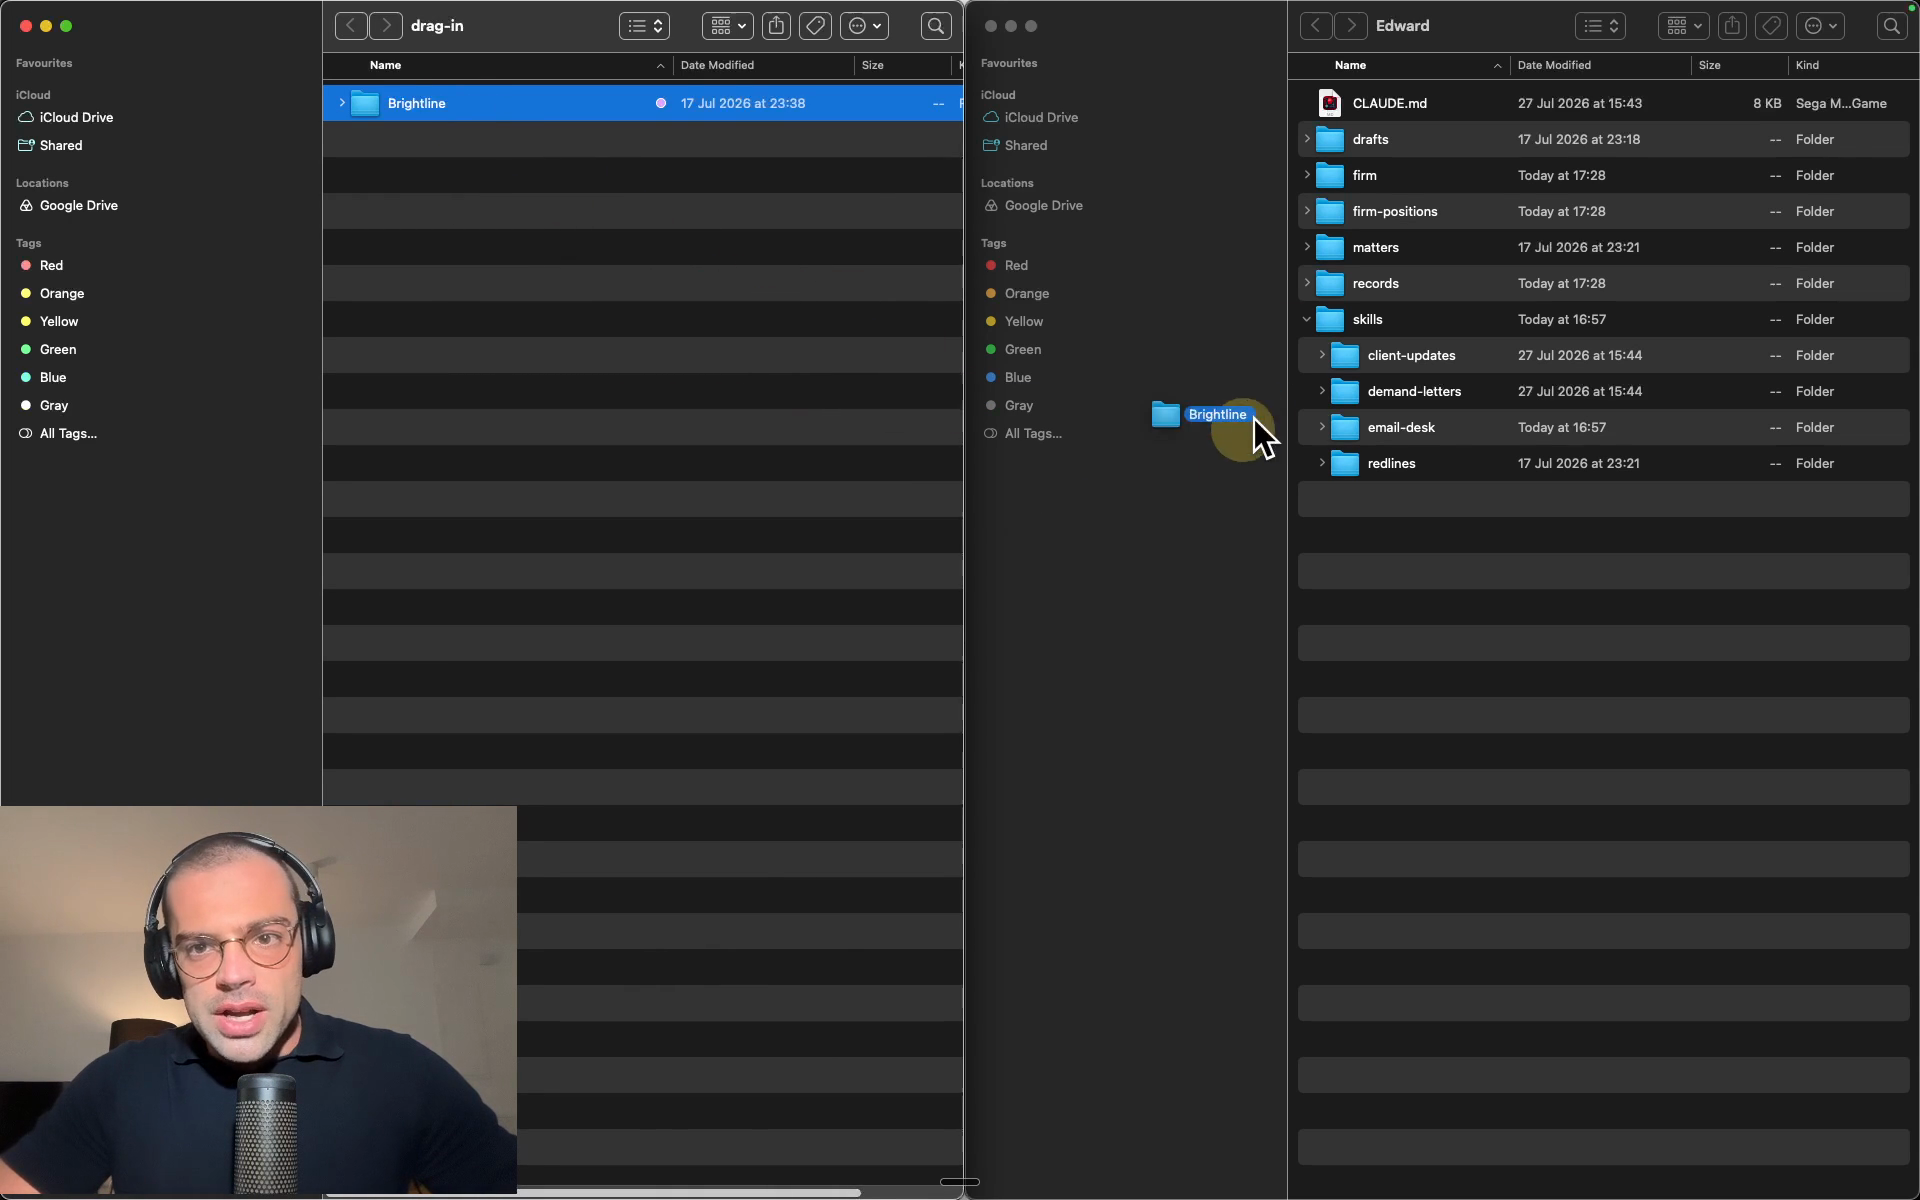
Task: Open search in the drag-in window
Action: pos(936,26)
